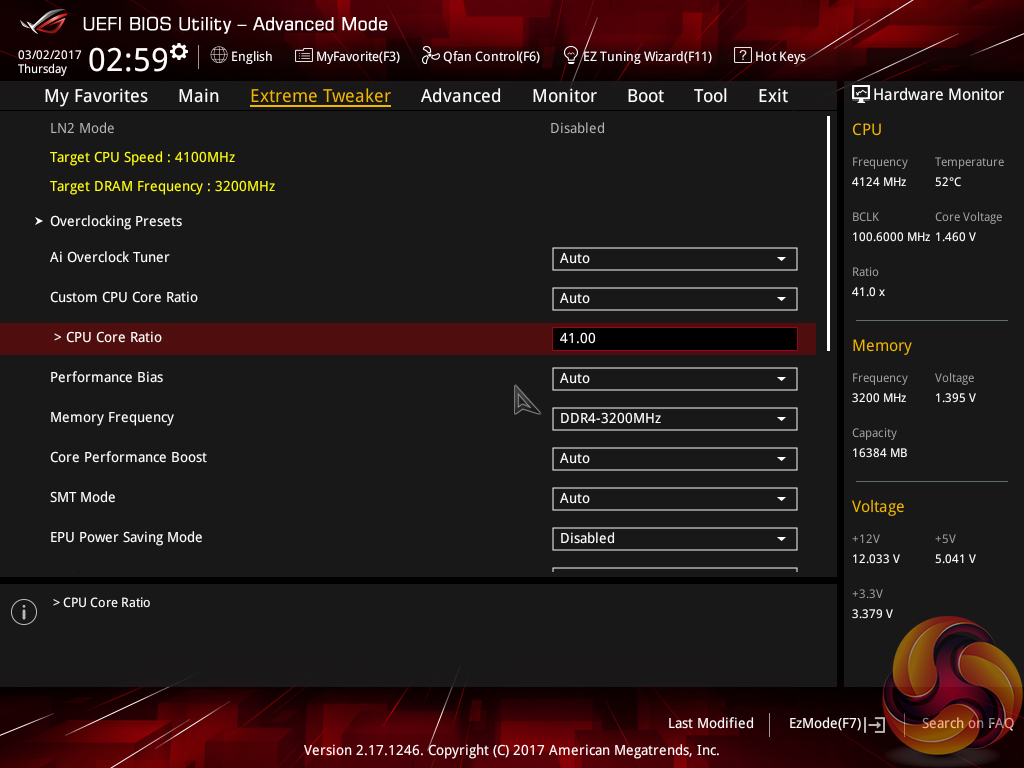Expand the Overclocking Presets submenu
Image resolution: width=1024 pixels, height=768 pixels.
click(116, 221)
